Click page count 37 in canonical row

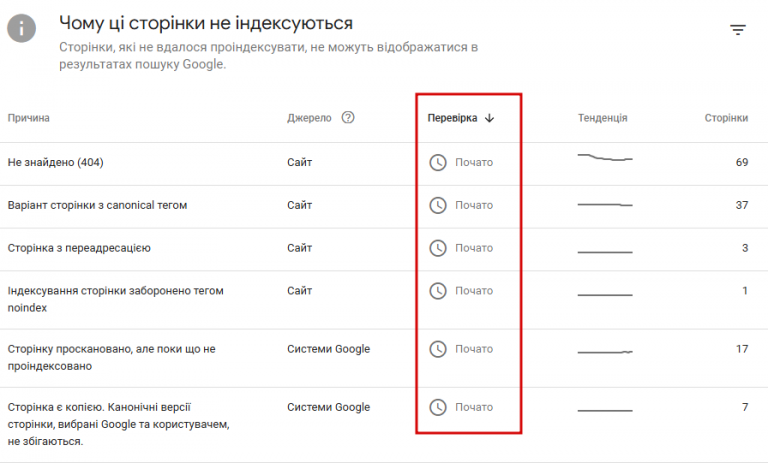(741, 205)
